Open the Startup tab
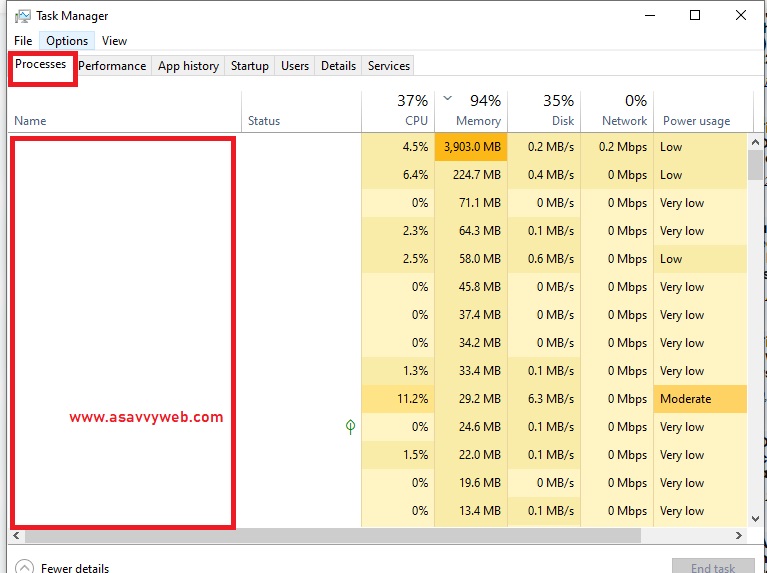 point(249,66)
